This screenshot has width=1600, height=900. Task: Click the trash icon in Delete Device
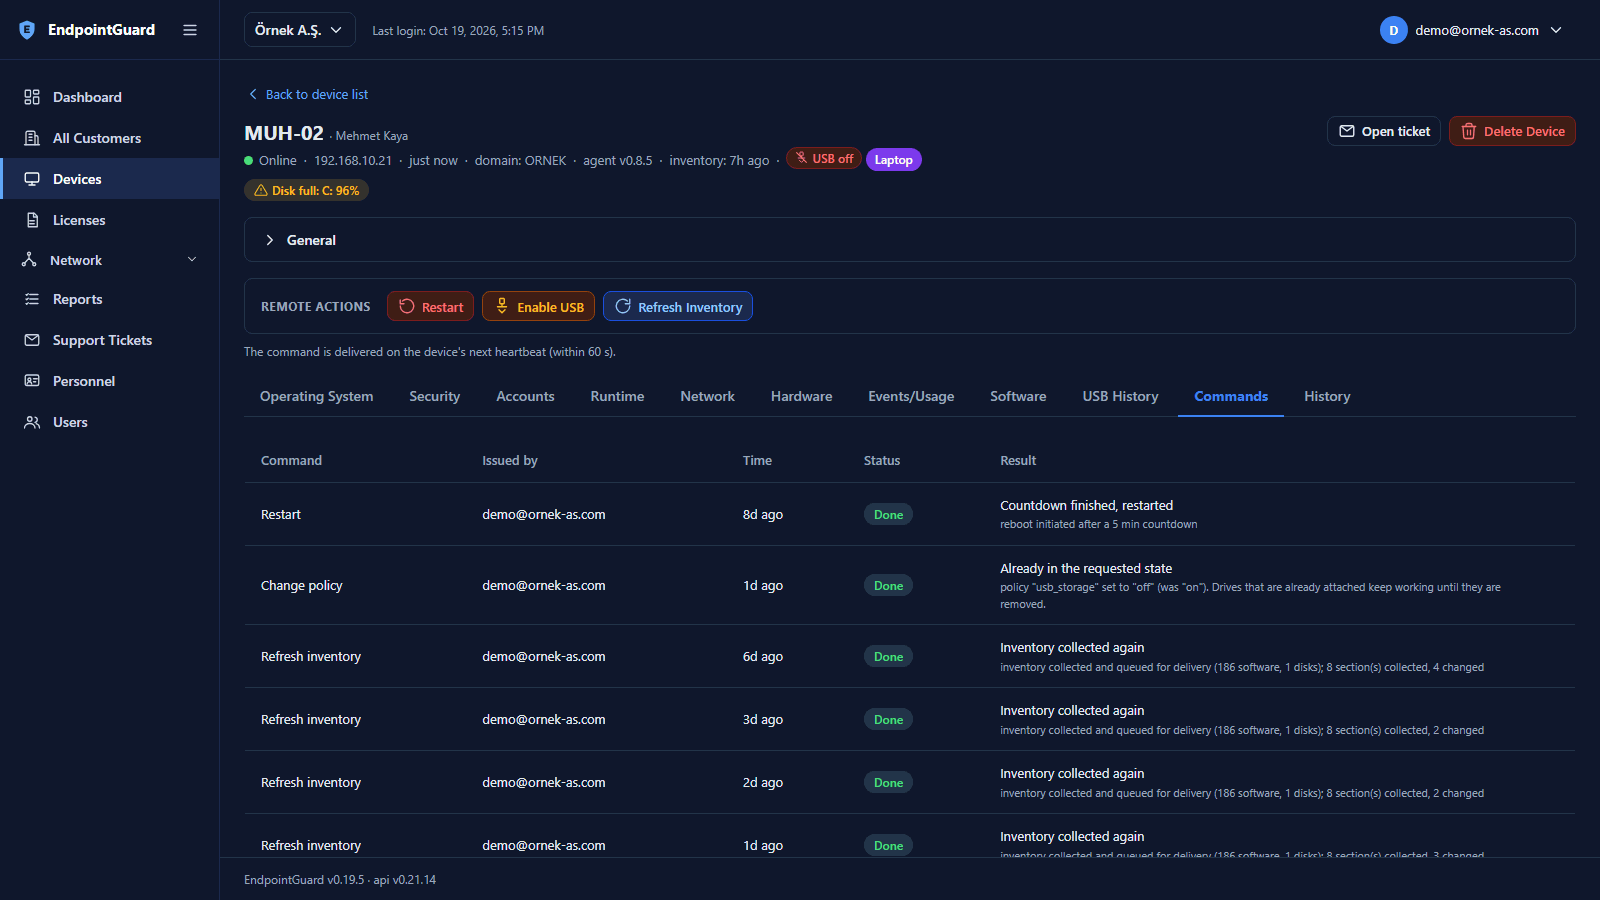(1469, 131)
